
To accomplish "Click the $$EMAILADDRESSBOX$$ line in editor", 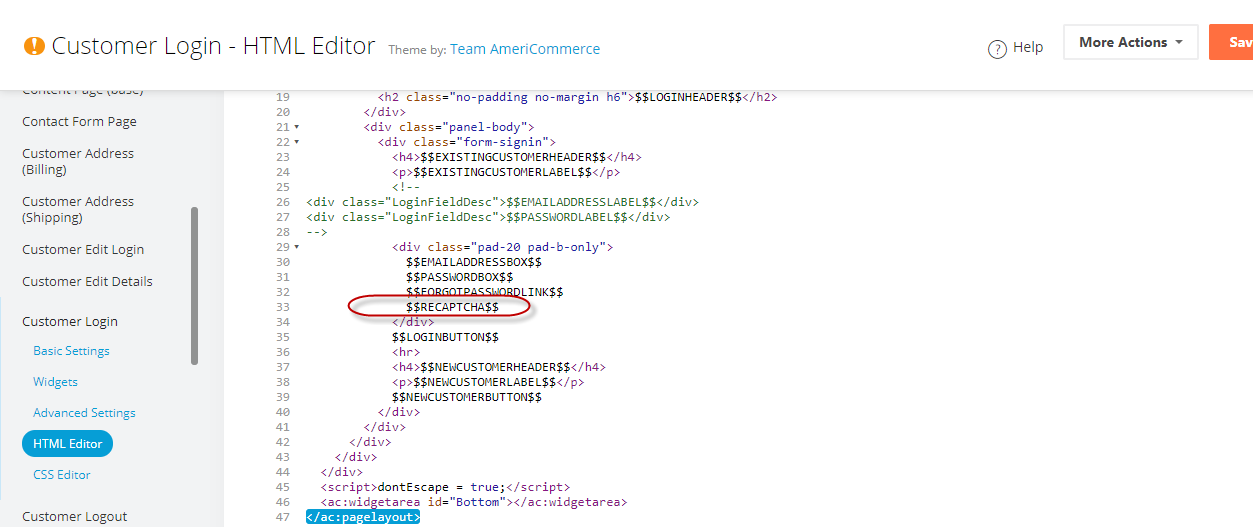I will coord(473,262).
